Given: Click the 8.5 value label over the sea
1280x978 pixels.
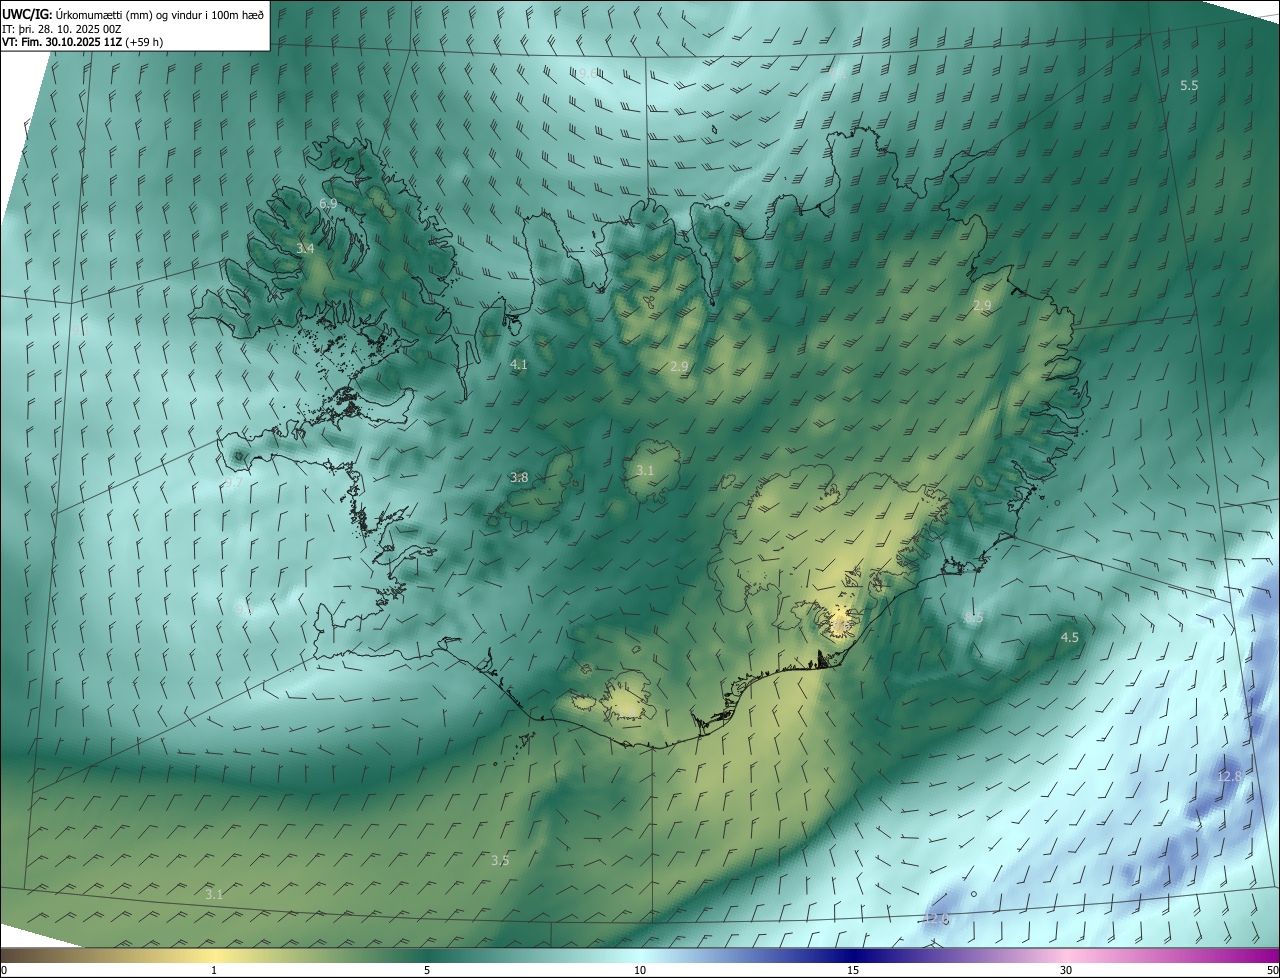Looking at the screenshot, I should pyautogui.click(x=973, y=618).
